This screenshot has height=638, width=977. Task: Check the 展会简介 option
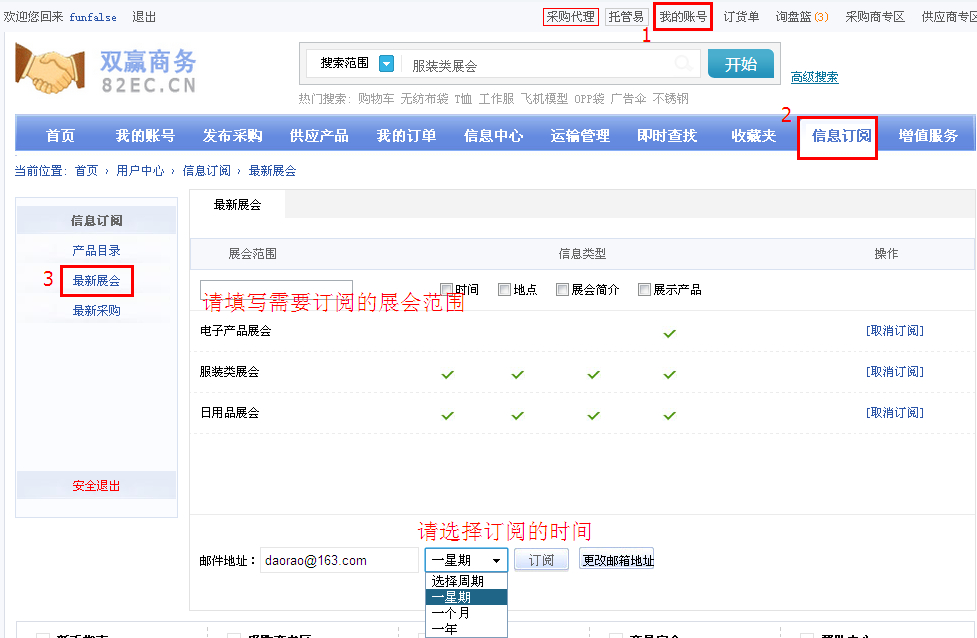[x=562, y=289]
